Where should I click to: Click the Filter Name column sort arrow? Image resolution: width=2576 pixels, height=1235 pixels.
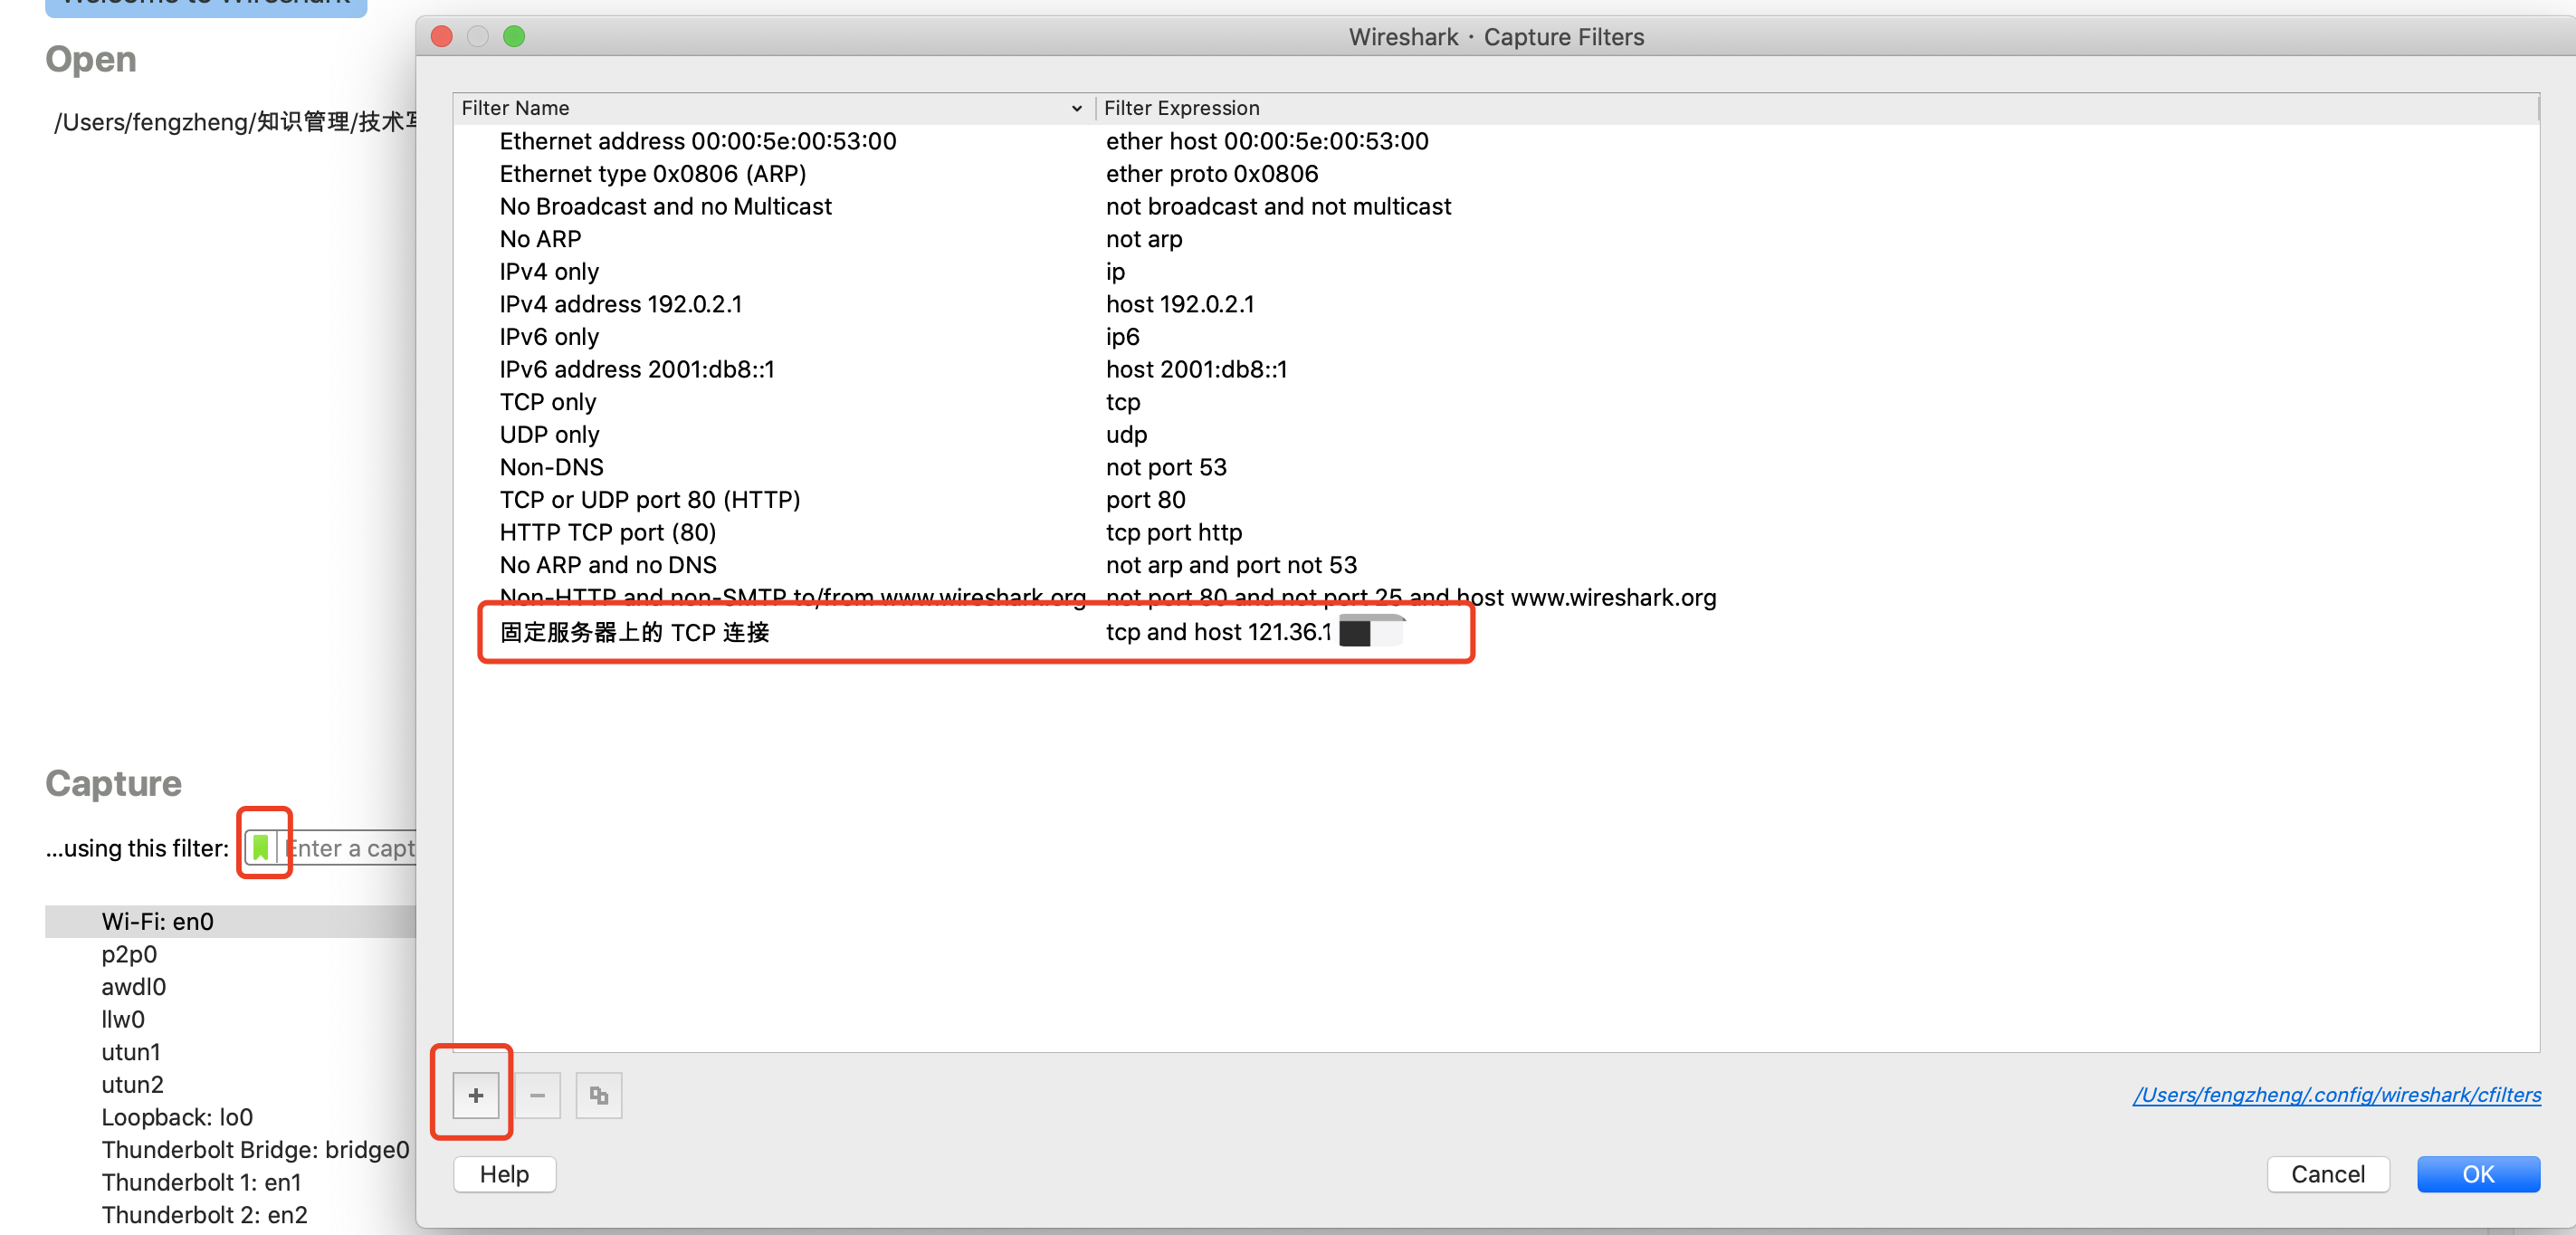[1076, 108]
